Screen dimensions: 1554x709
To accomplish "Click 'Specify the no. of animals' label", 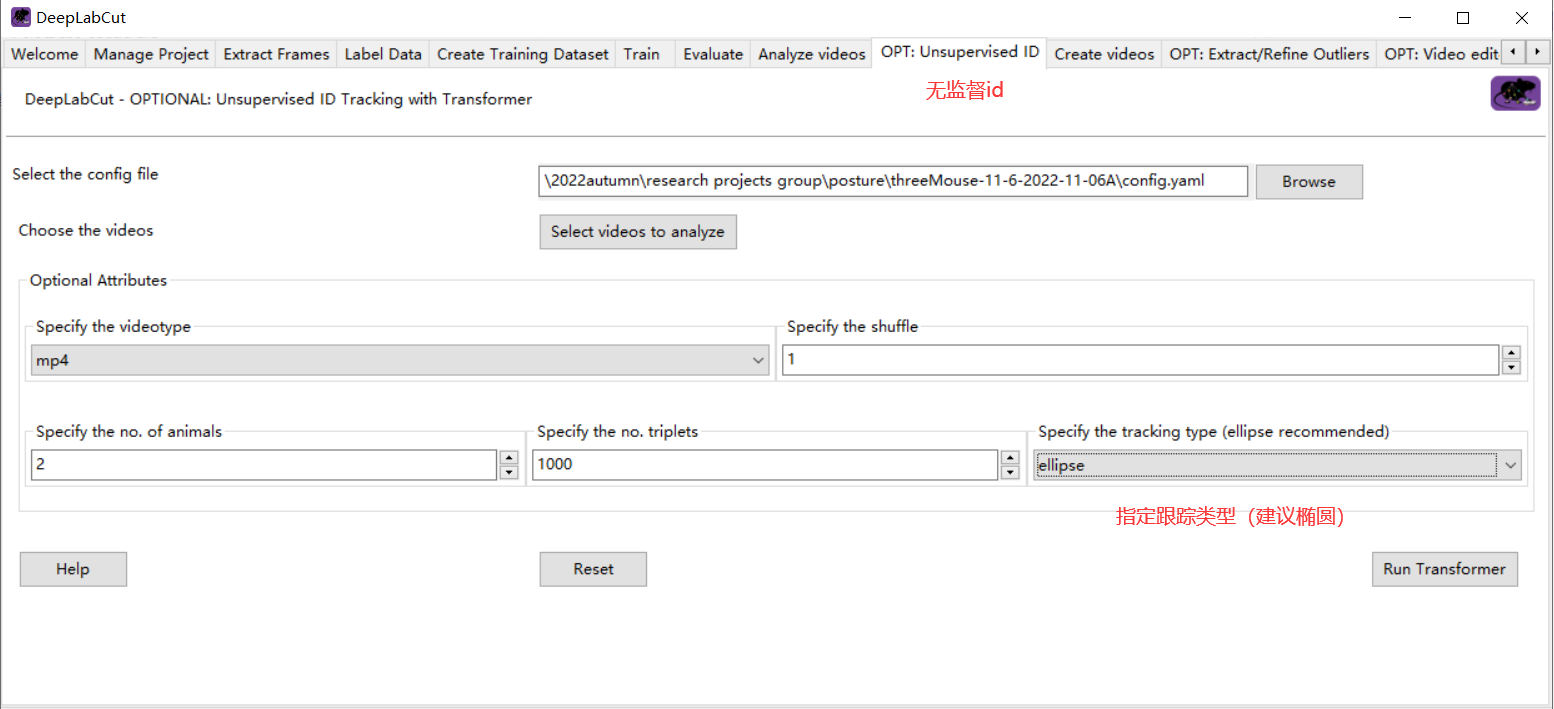I will [129, 432].
